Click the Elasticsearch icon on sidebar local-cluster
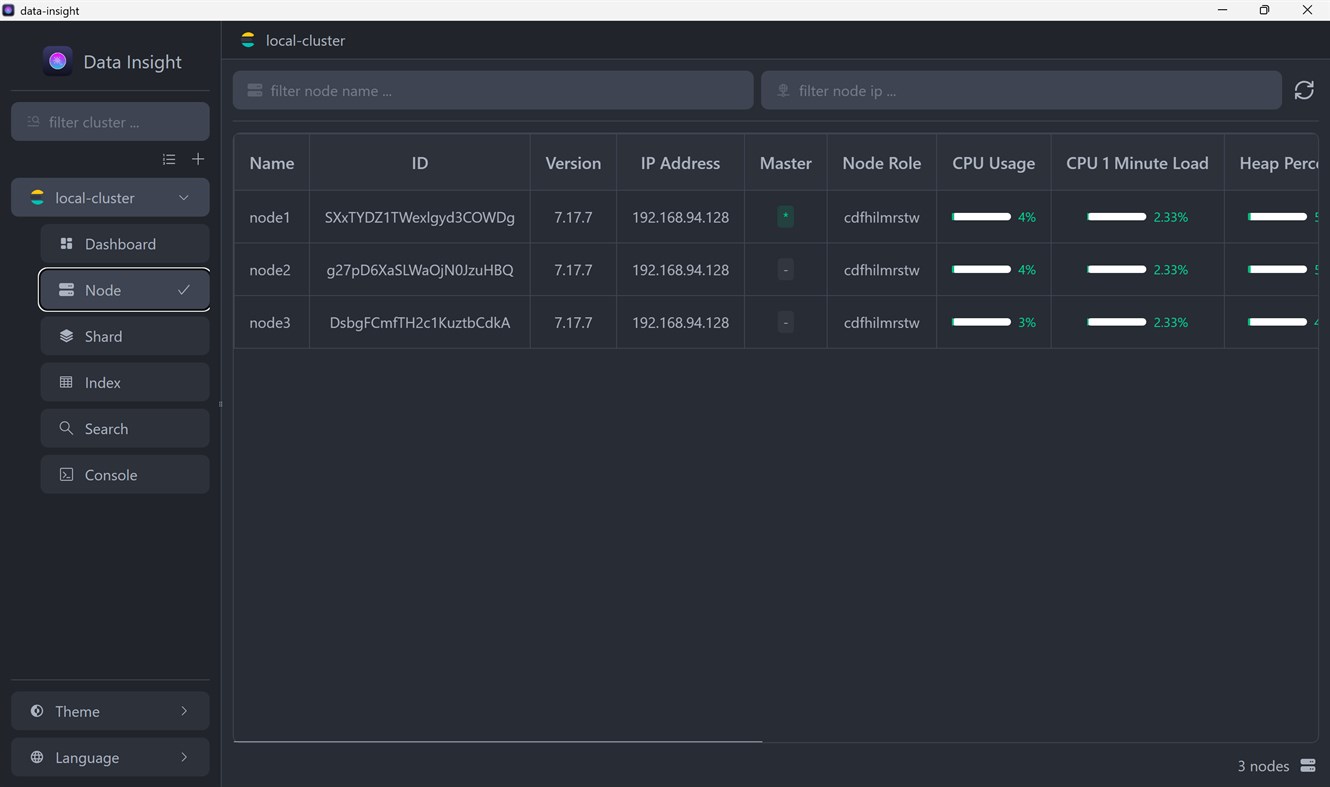Screen dimensions: 1330x787 (x=37, y=197)
